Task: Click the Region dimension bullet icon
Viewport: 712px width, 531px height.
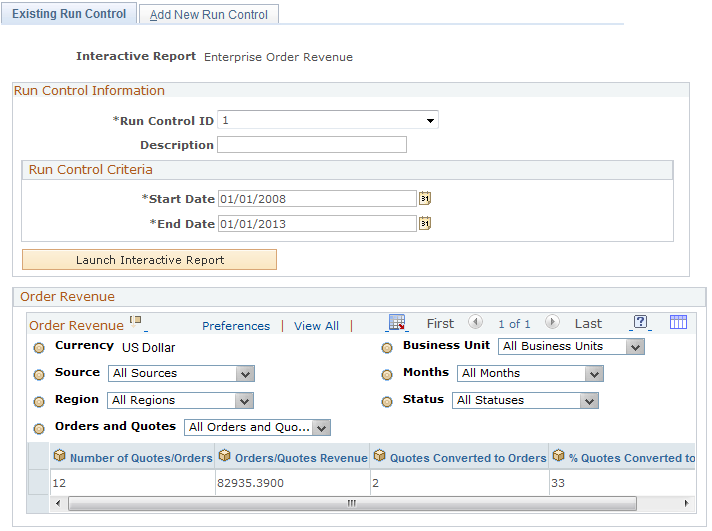Action: pos(39,402)
